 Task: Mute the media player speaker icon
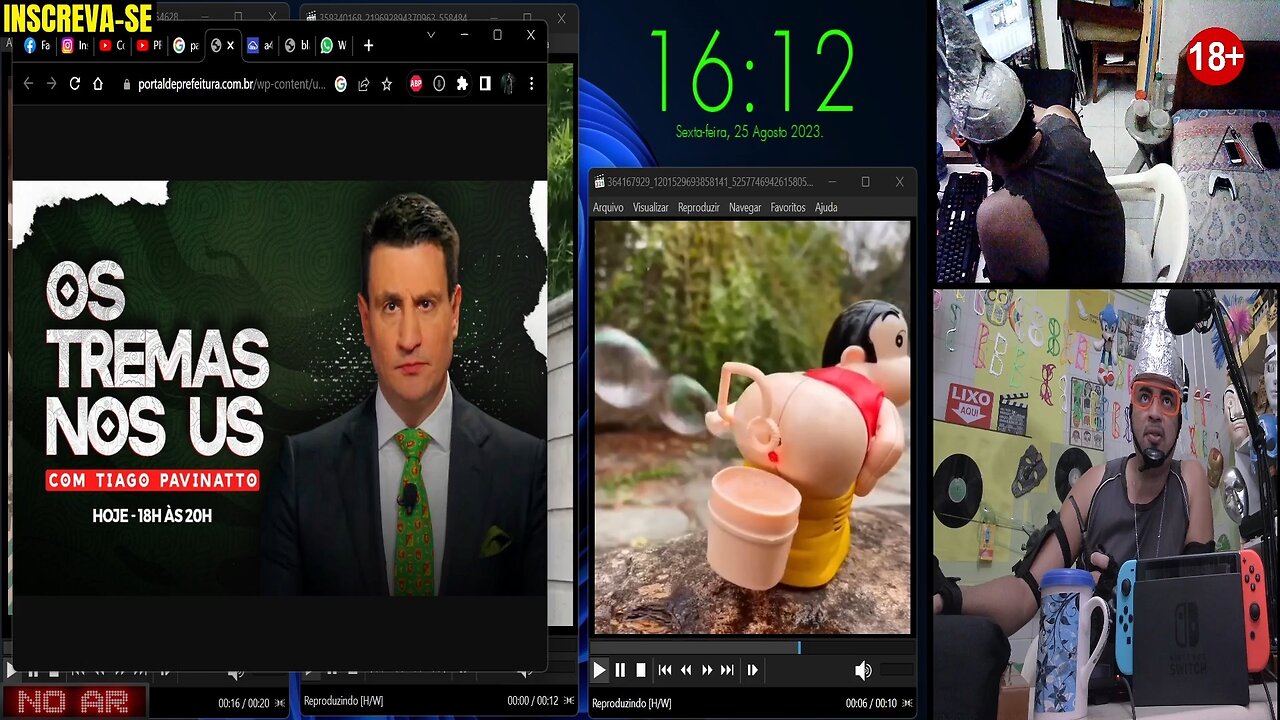click(863, 670)
